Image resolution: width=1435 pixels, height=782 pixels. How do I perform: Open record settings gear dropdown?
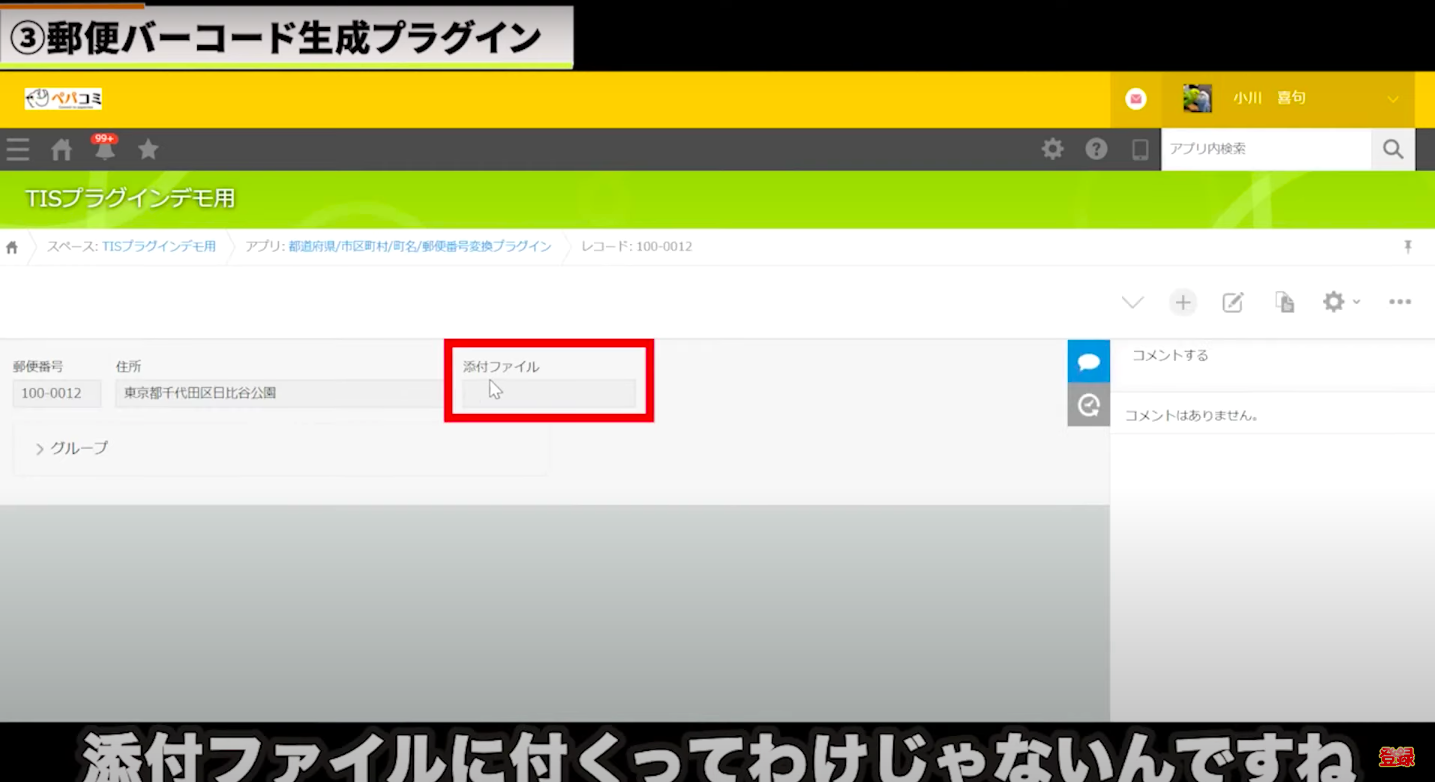coord(1340,302)
